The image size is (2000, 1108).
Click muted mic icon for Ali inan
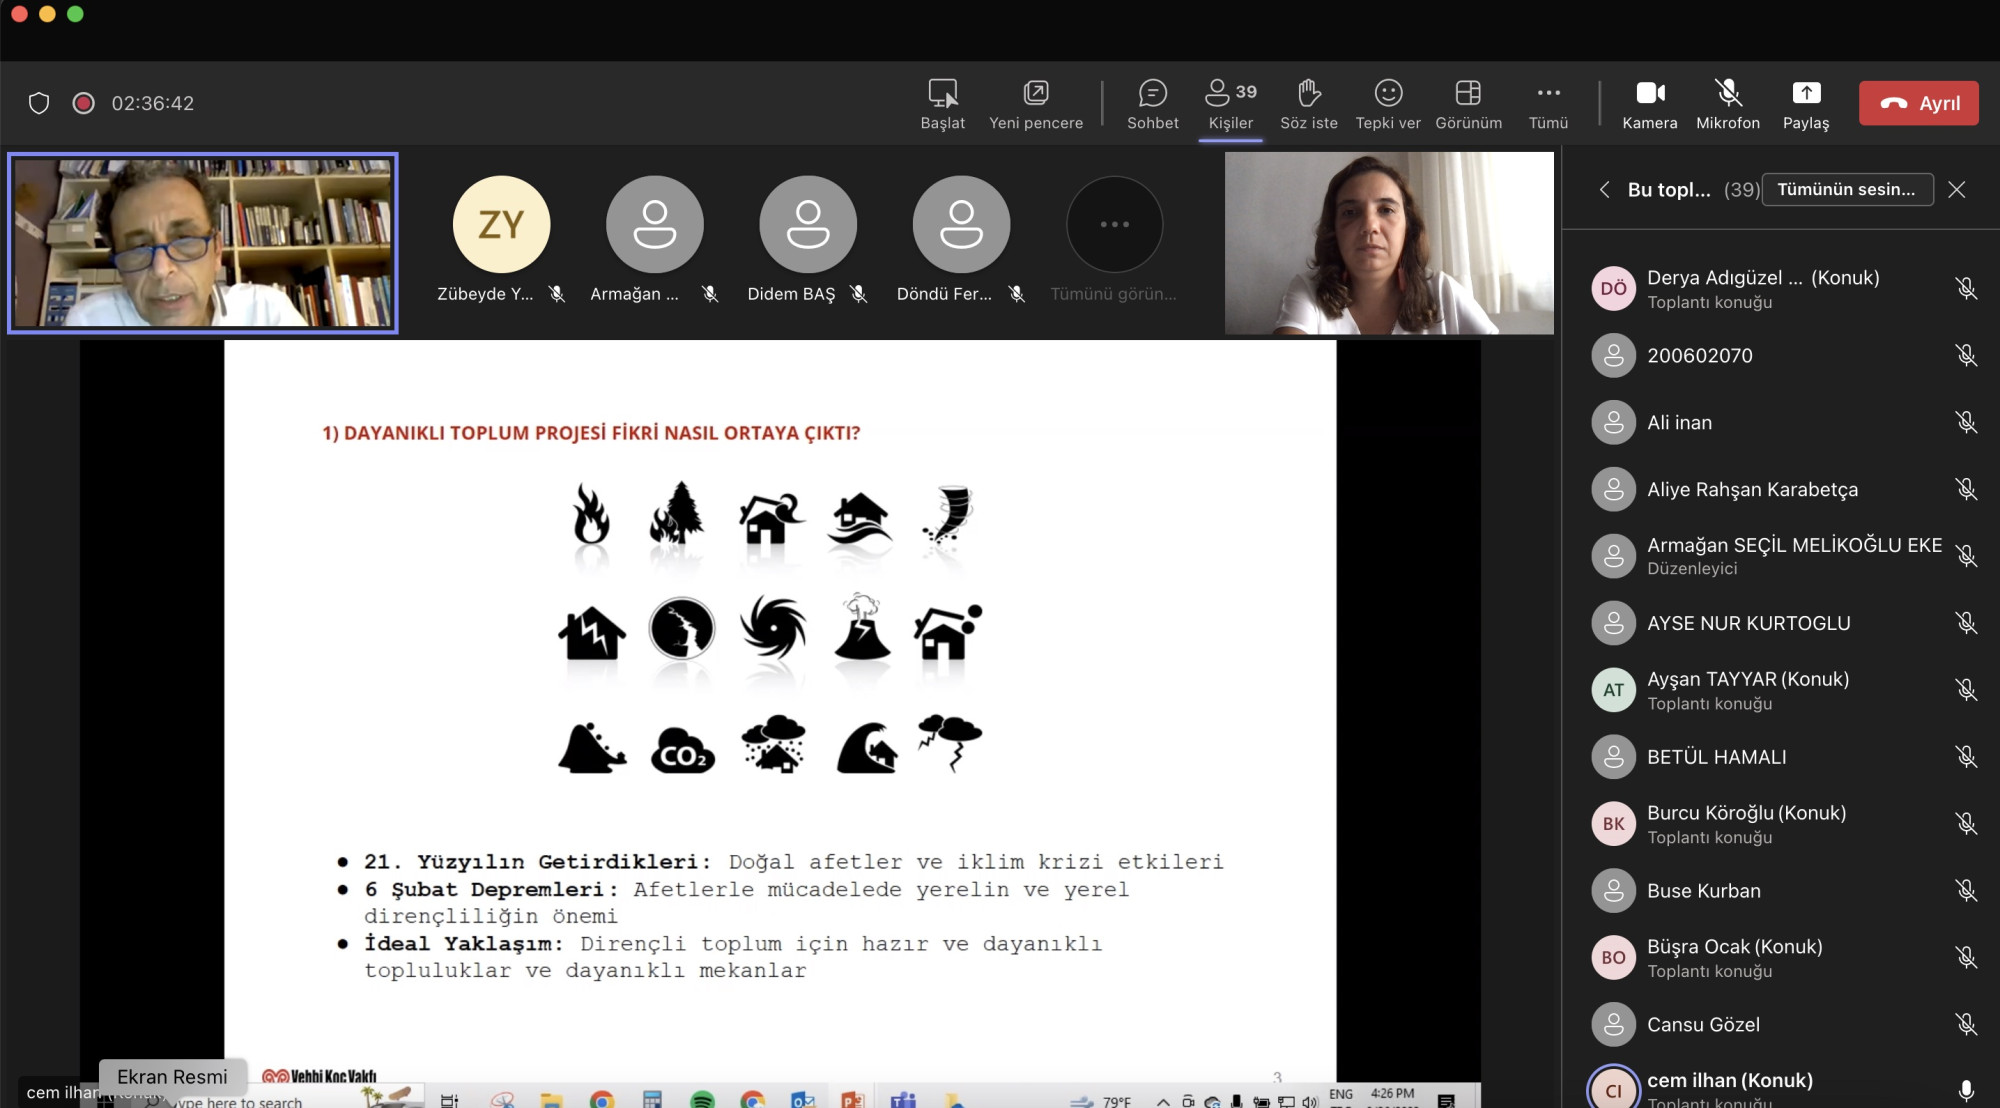click(x=1966, y=423)
